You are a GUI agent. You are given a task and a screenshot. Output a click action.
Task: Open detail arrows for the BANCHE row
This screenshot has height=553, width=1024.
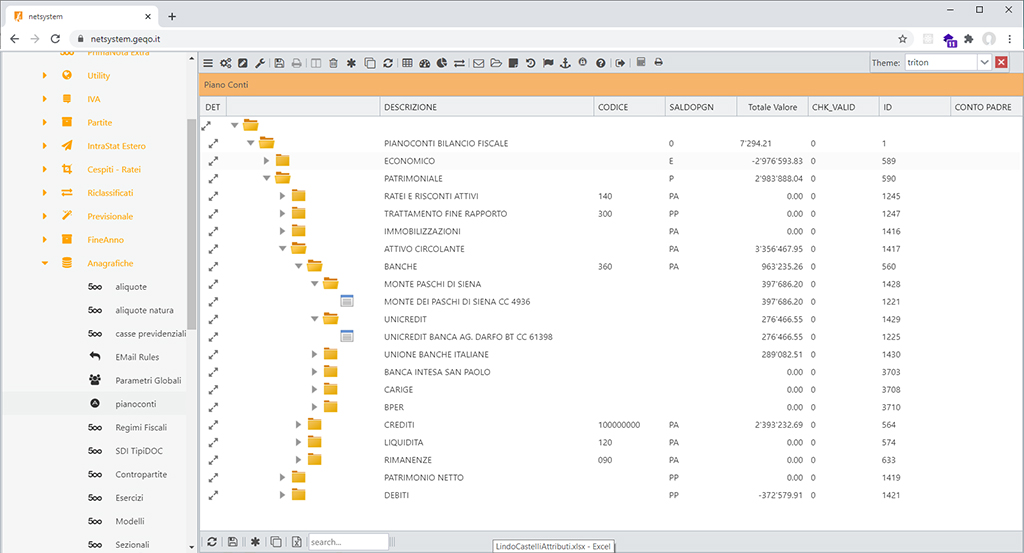pos(212,267)
